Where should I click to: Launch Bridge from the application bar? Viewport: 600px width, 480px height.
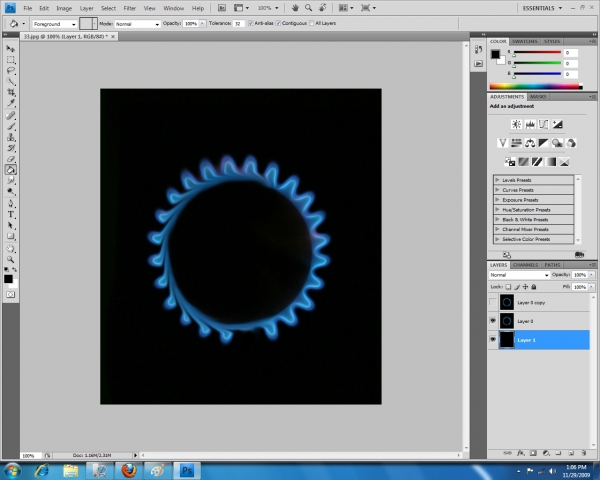click(x=222, y=8)
